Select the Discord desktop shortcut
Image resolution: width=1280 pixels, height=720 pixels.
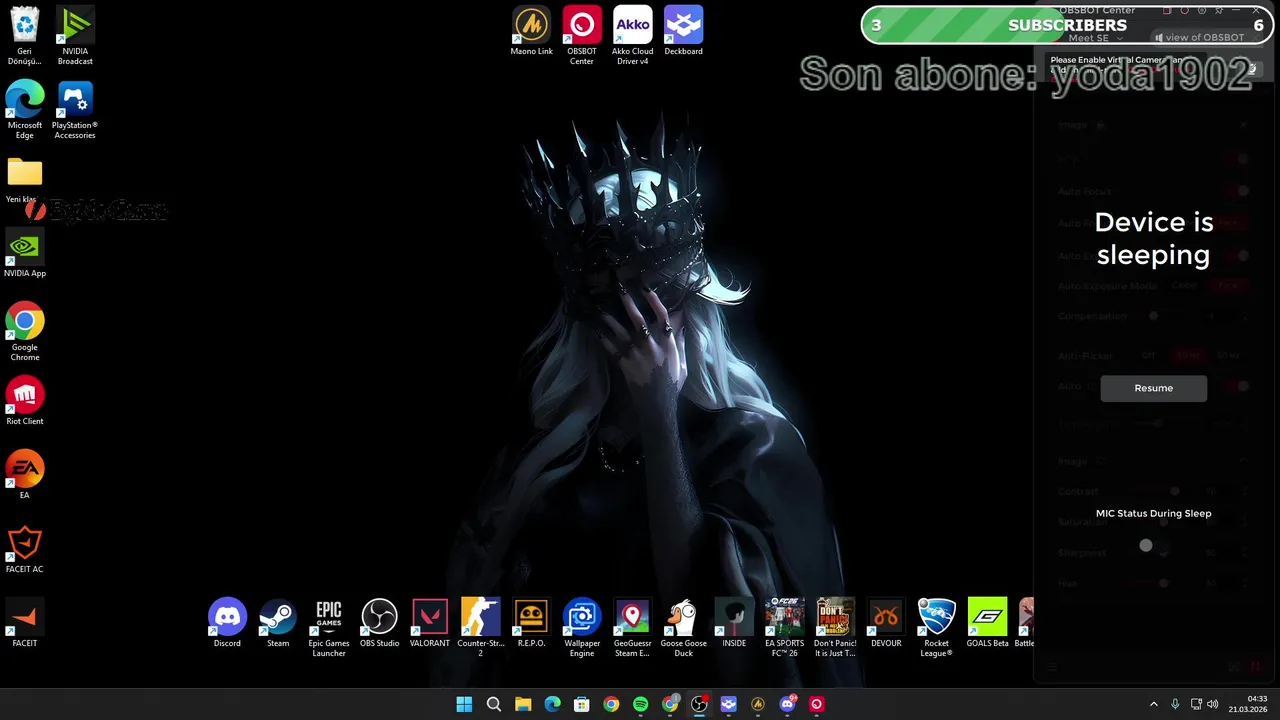tap(227, 623)
